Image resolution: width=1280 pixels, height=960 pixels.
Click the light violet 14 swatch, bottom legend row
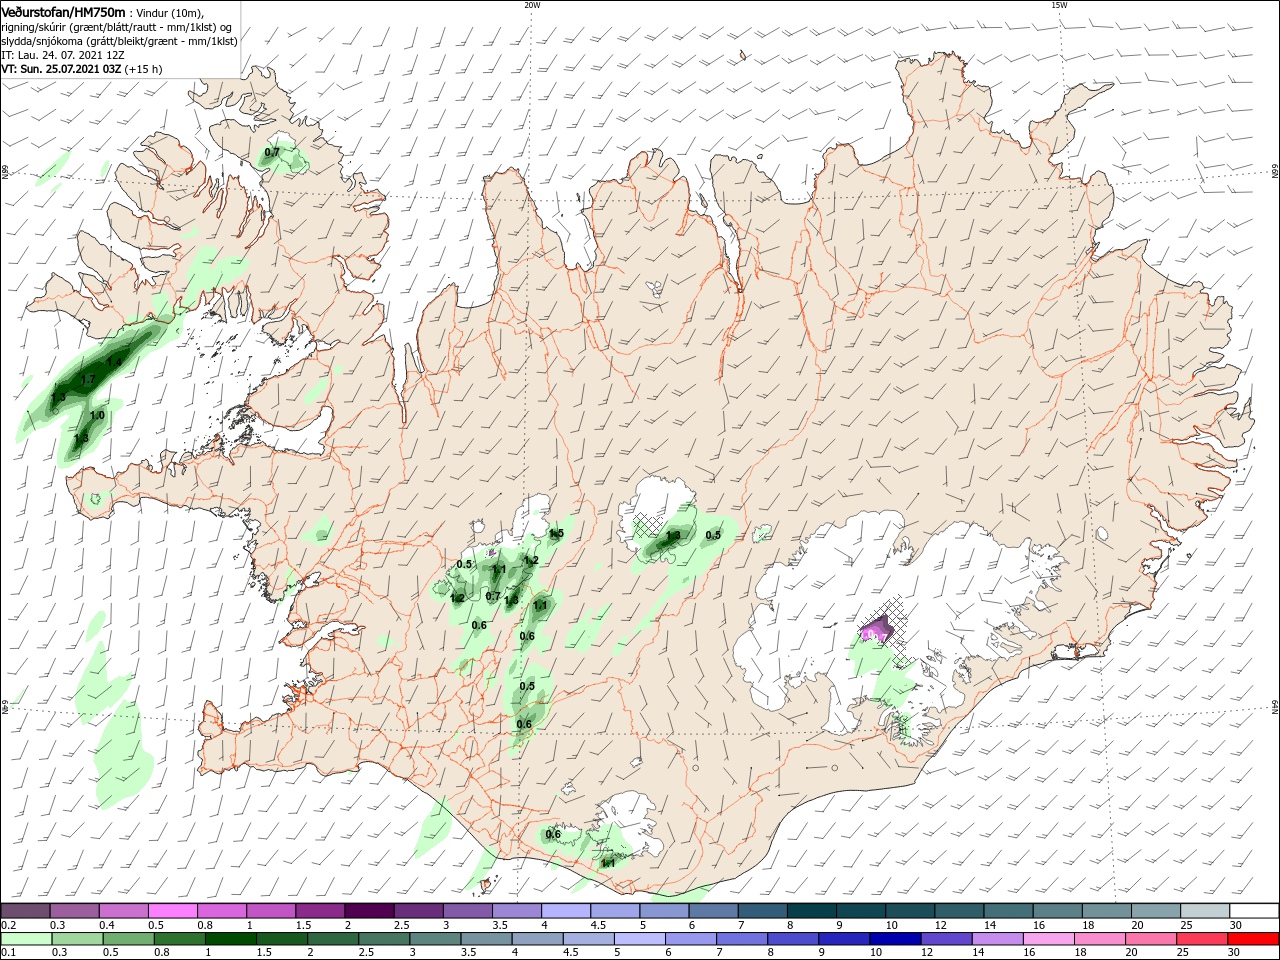pos(998,939)
